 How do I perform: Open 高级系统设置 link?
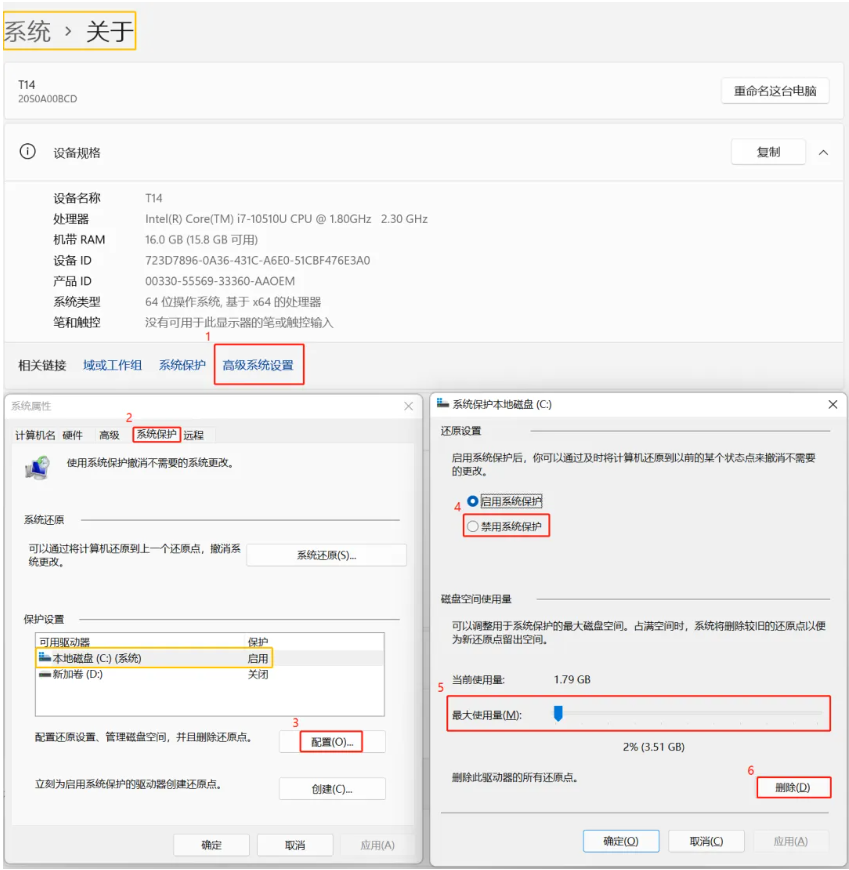(259, 364)
